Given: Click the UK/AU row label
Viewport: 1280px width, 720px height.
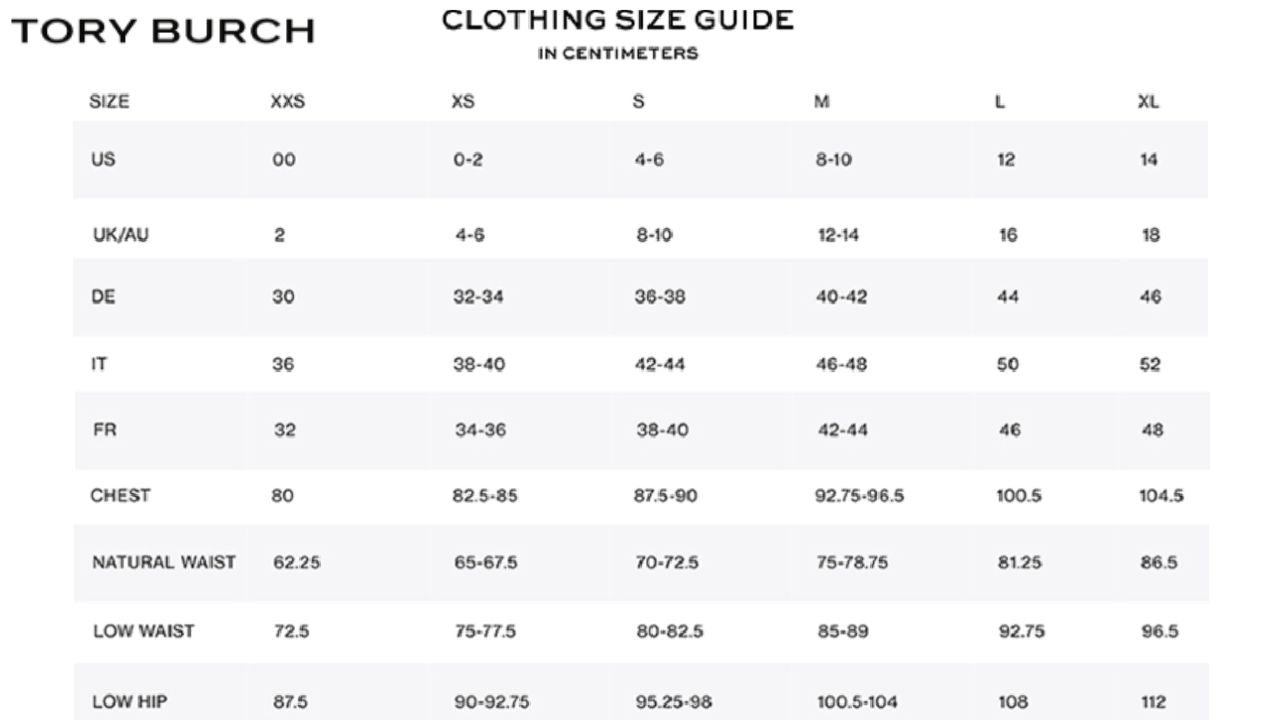Looking at the screenshot, I should tap(121, 235).
